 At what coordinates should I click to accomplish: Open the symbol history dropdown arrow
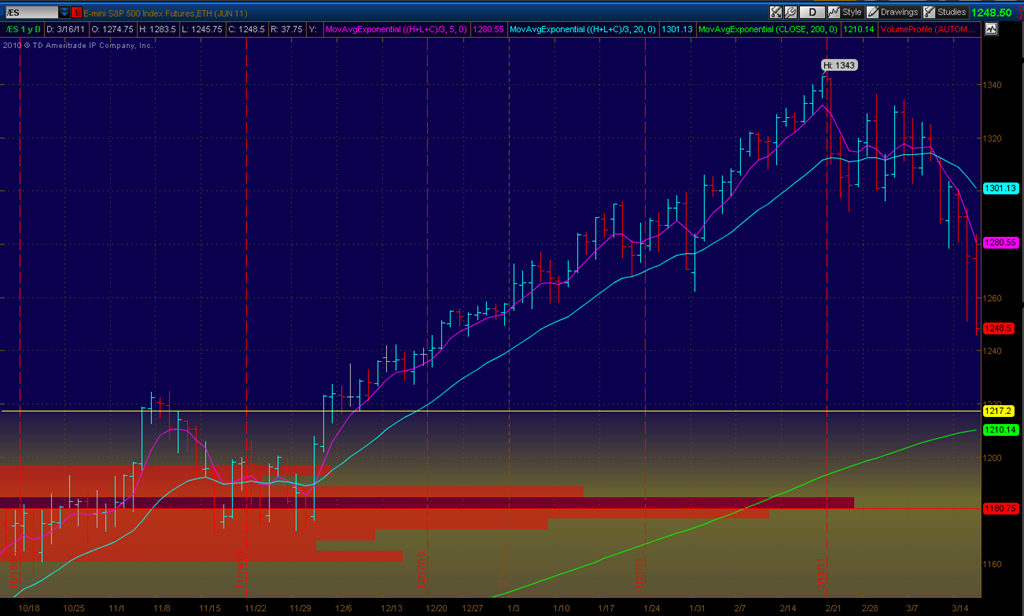point(64,12)
